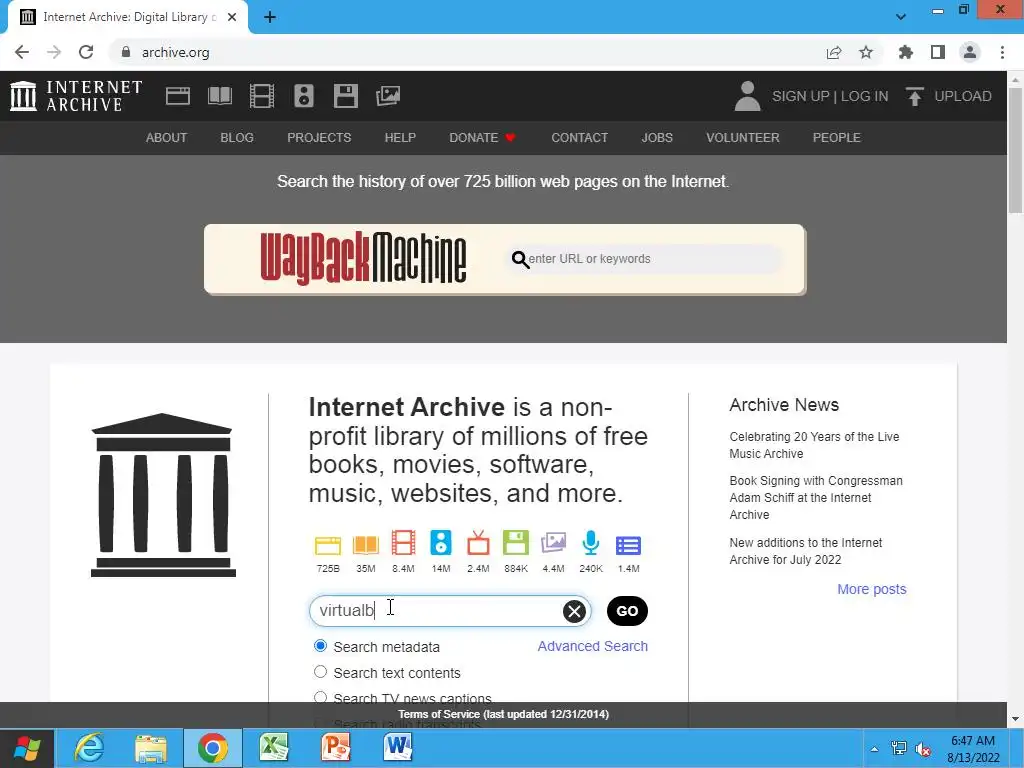Click the SIGN UP link

click(x=801, y=96)
